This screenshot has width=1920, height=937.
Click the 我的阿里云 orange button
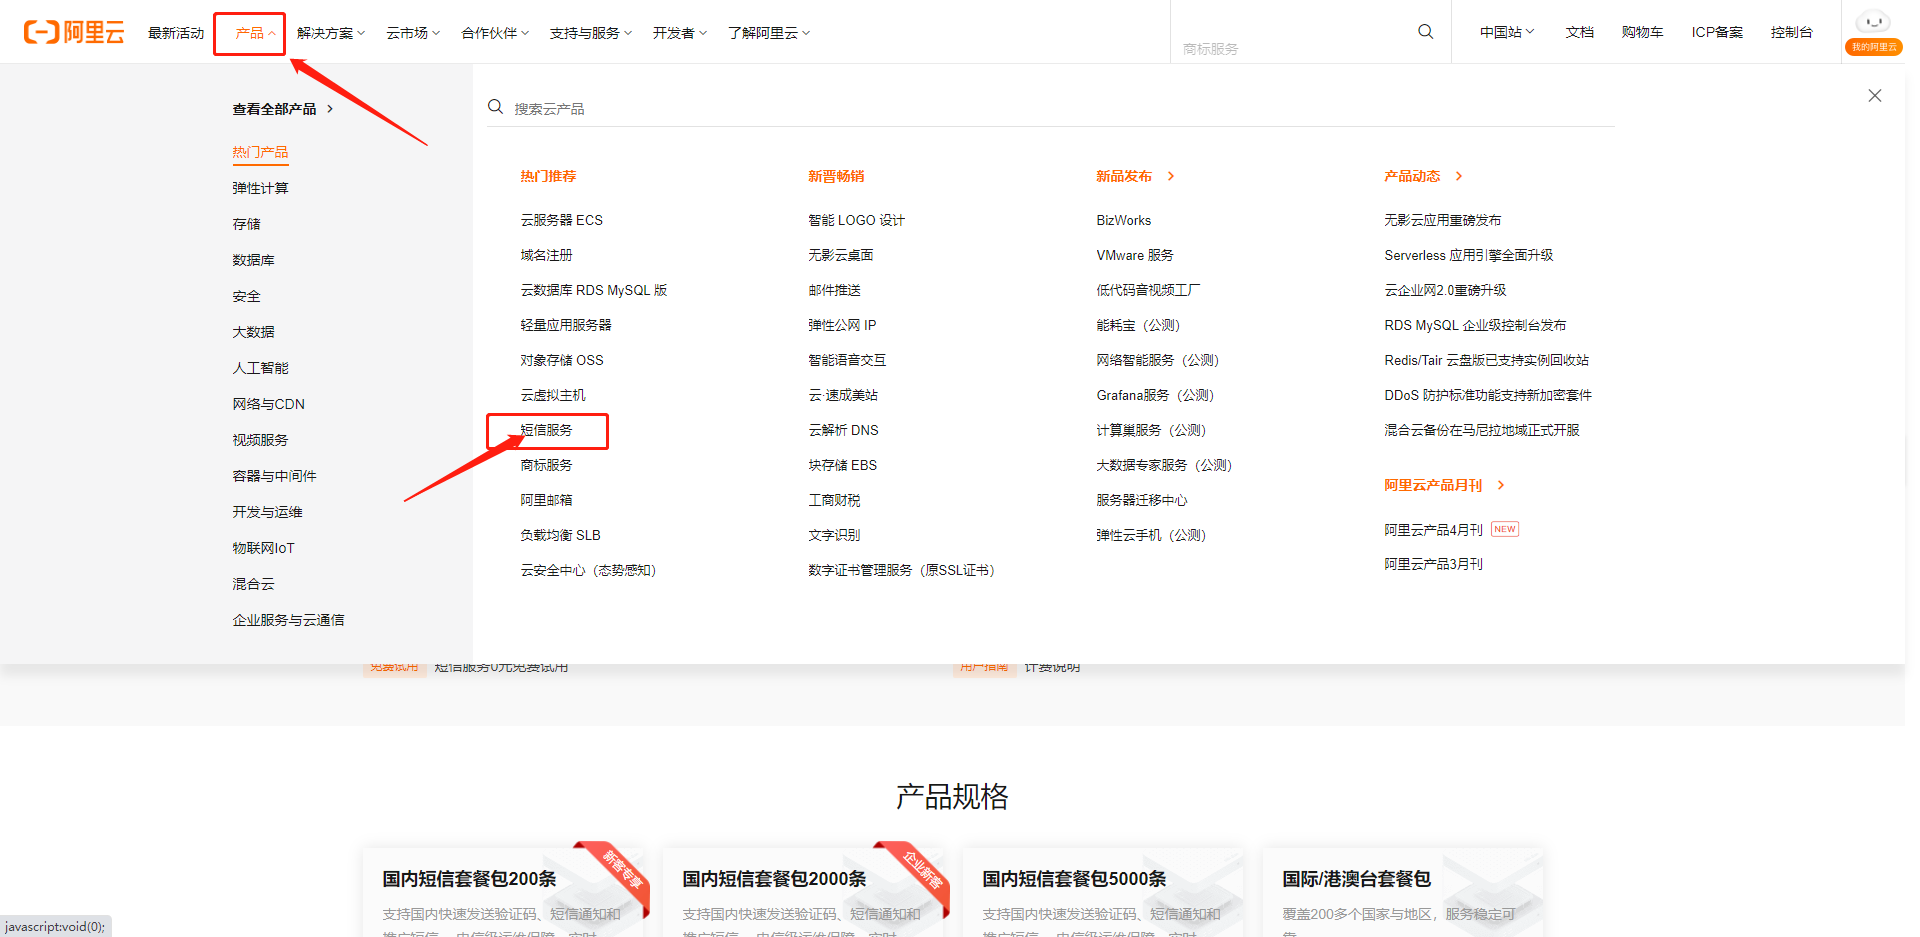(x=1873, y=47)
